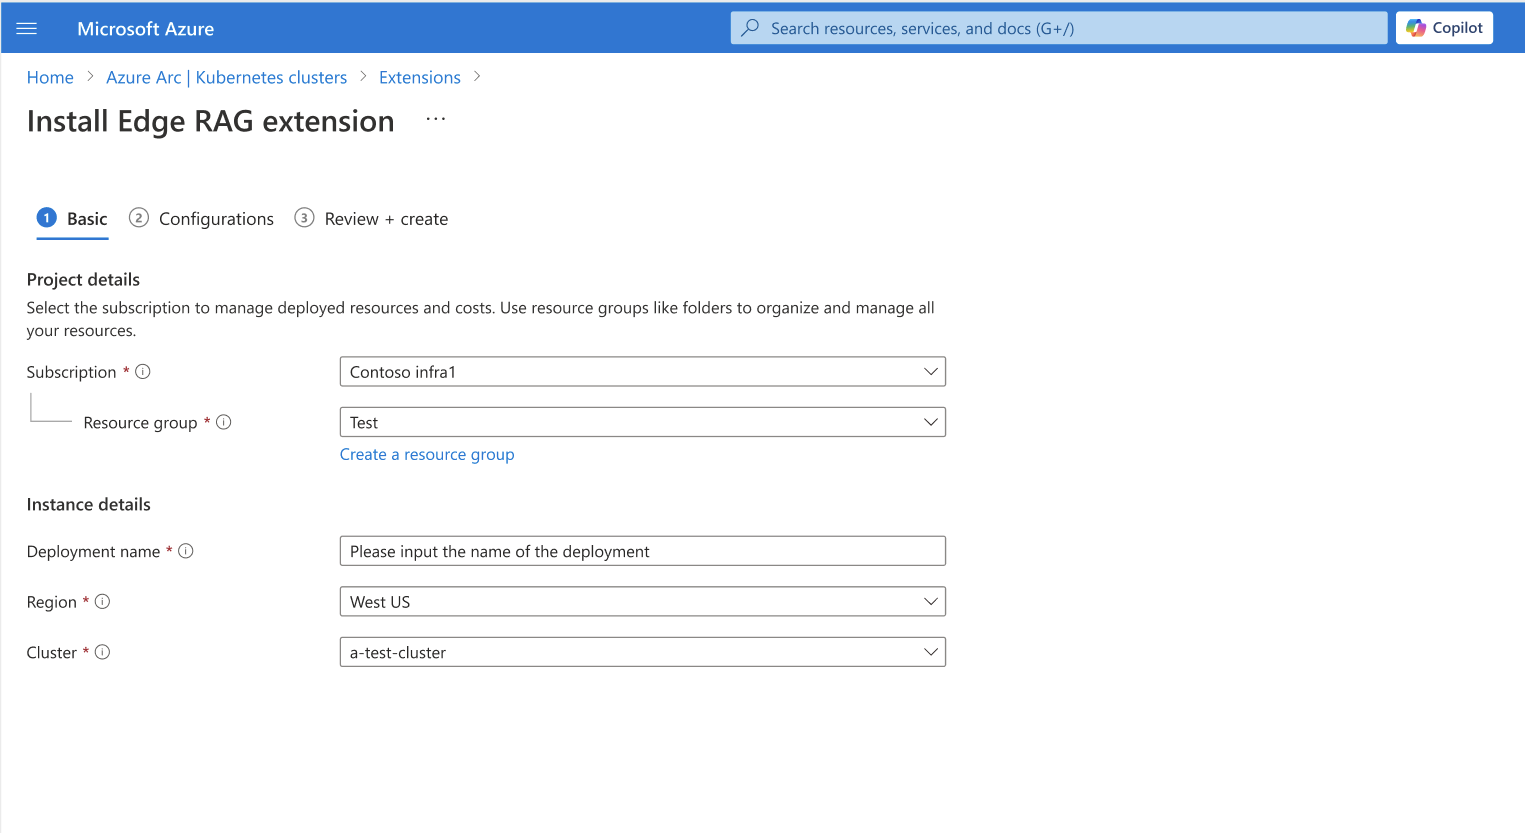Open the ellipsis menu beside the page title
This screenshot has height=833, width=1525.
click(x=435, y=119)
